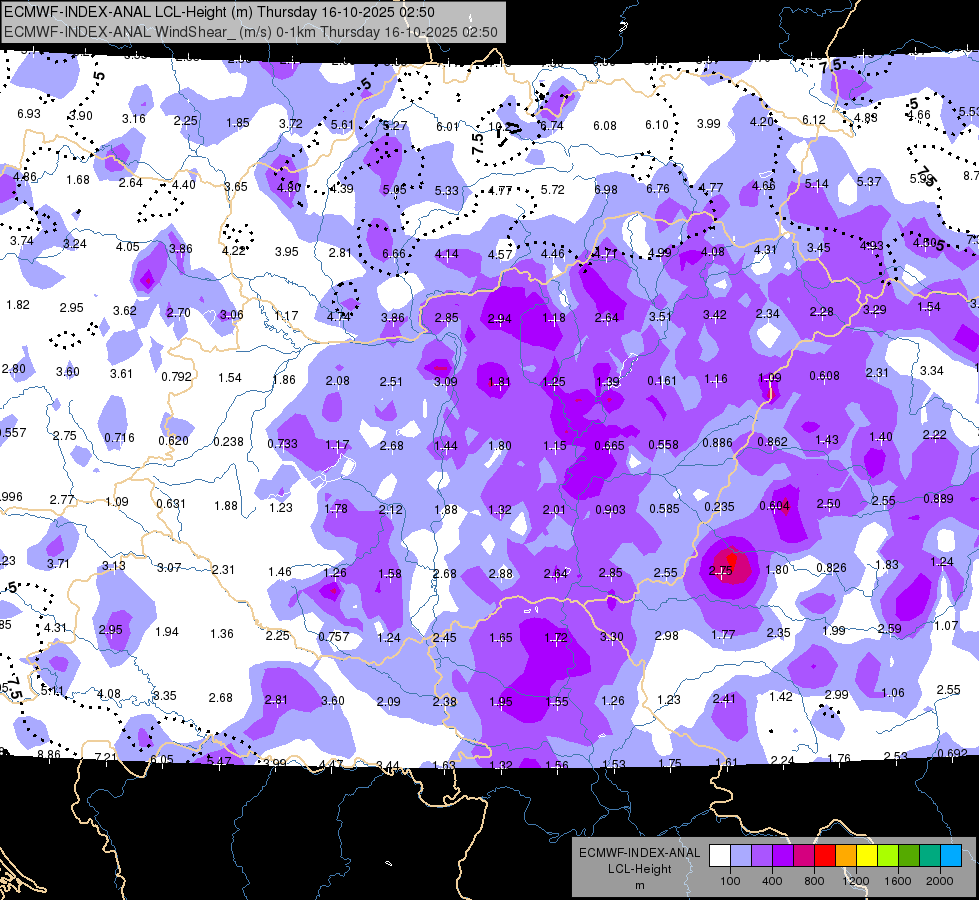The image size is (979, 900).
Task: Click the wind shear value 0.716
Action: click(x=119, y=437)
